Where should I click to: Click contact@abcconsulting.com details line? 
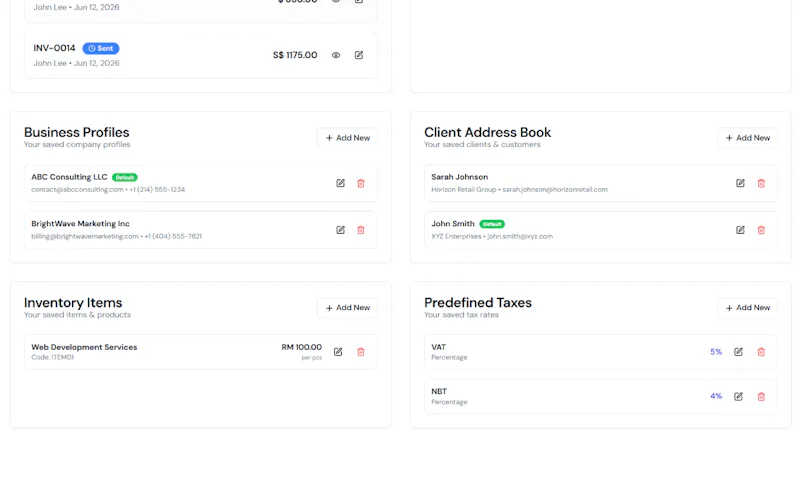[108, 190]
